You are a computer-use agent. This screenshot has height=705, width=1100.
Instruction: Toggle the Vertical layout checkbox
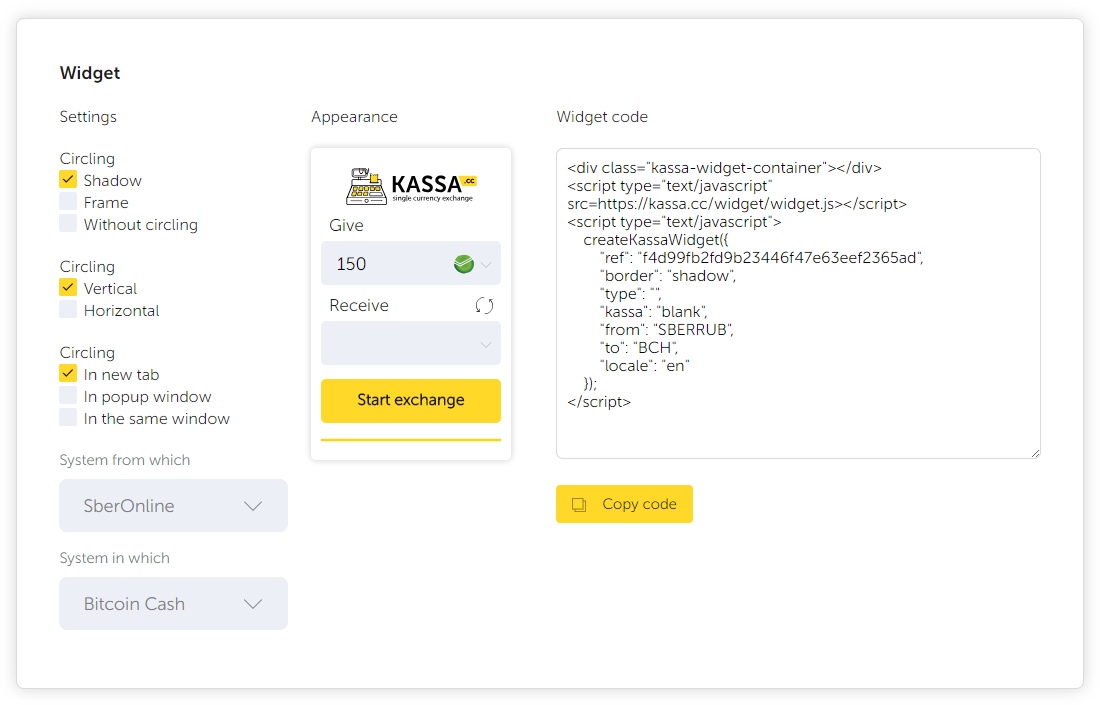click(x=68, y=288)
